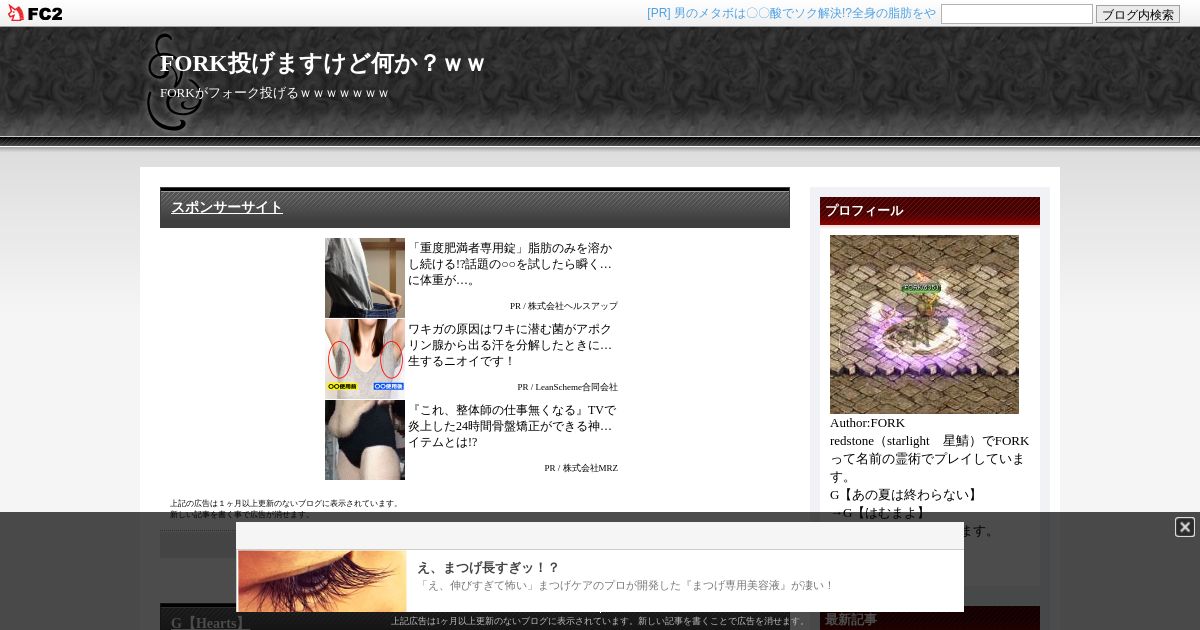Click the プロフィール sidebar heading

[x=930, y=211]
